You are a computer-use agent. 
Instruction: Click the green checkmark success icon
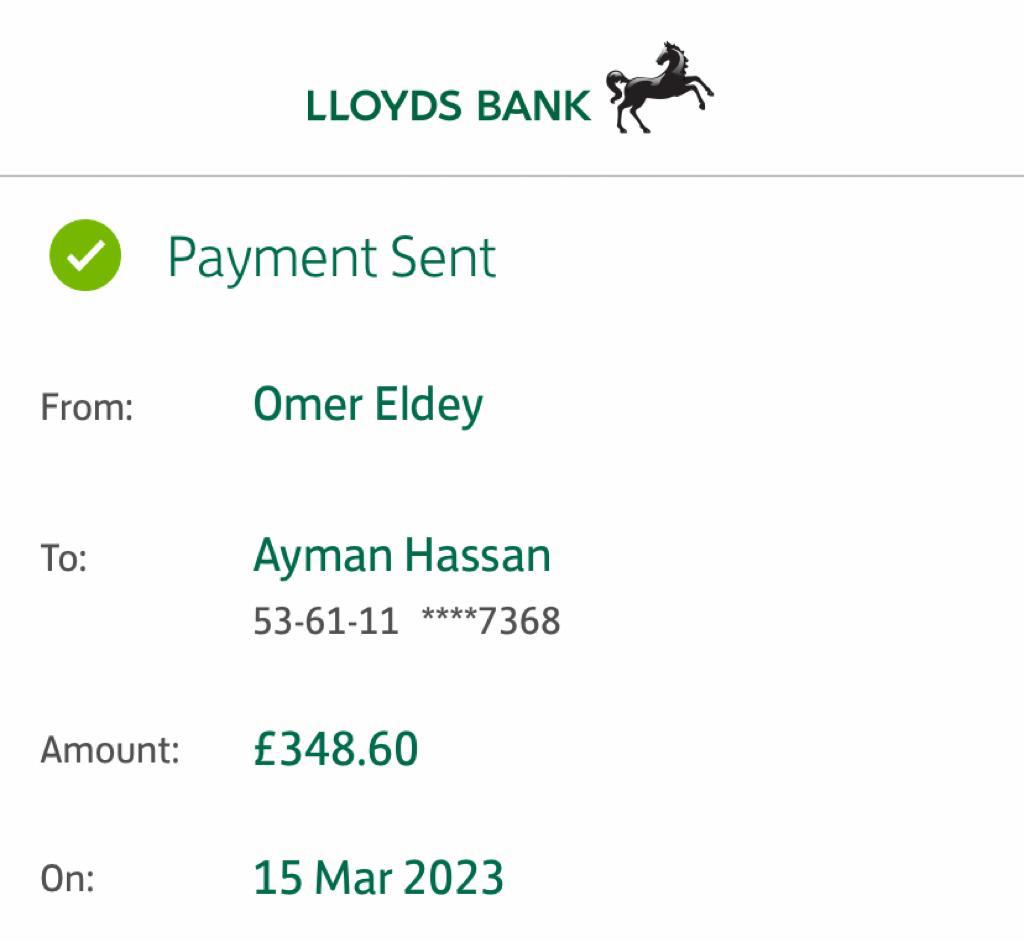(85, 255)
